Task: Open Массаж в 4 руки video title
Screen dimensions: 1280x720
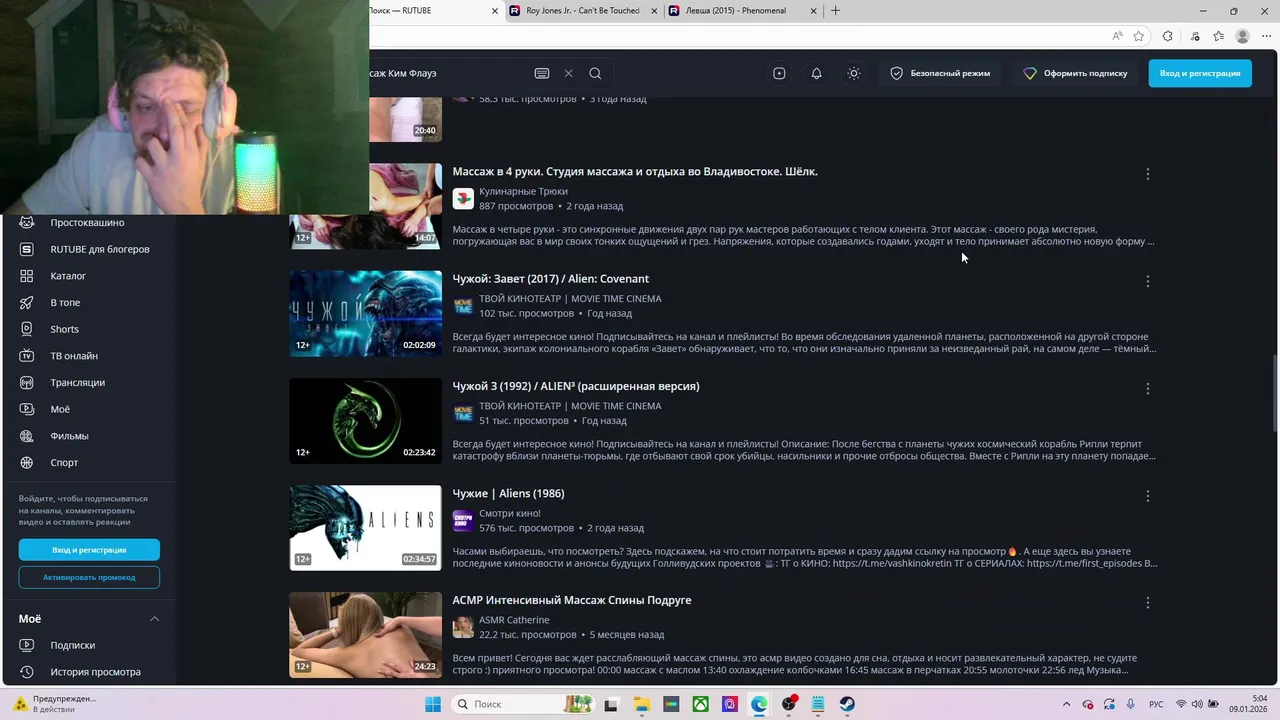Action: [635, 171]
